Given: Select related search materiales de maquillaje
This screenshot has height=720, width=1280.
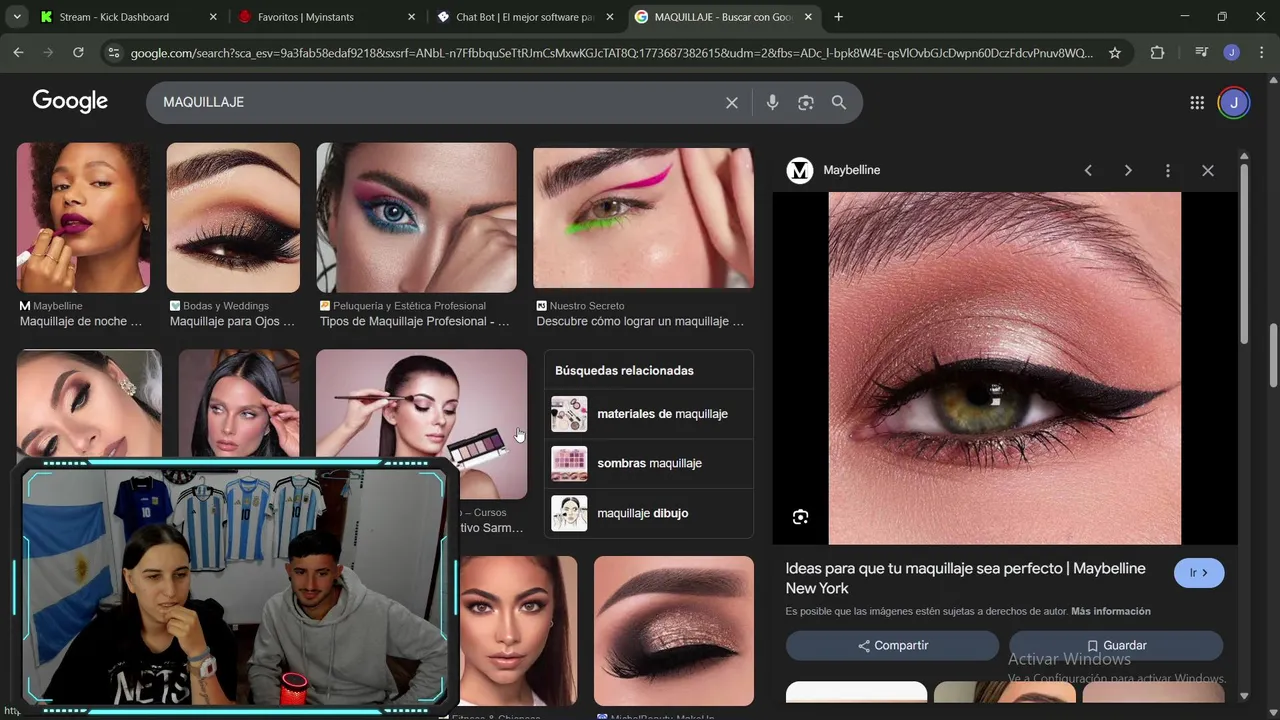Looking at the screenshot, I should tap(648, 414).
